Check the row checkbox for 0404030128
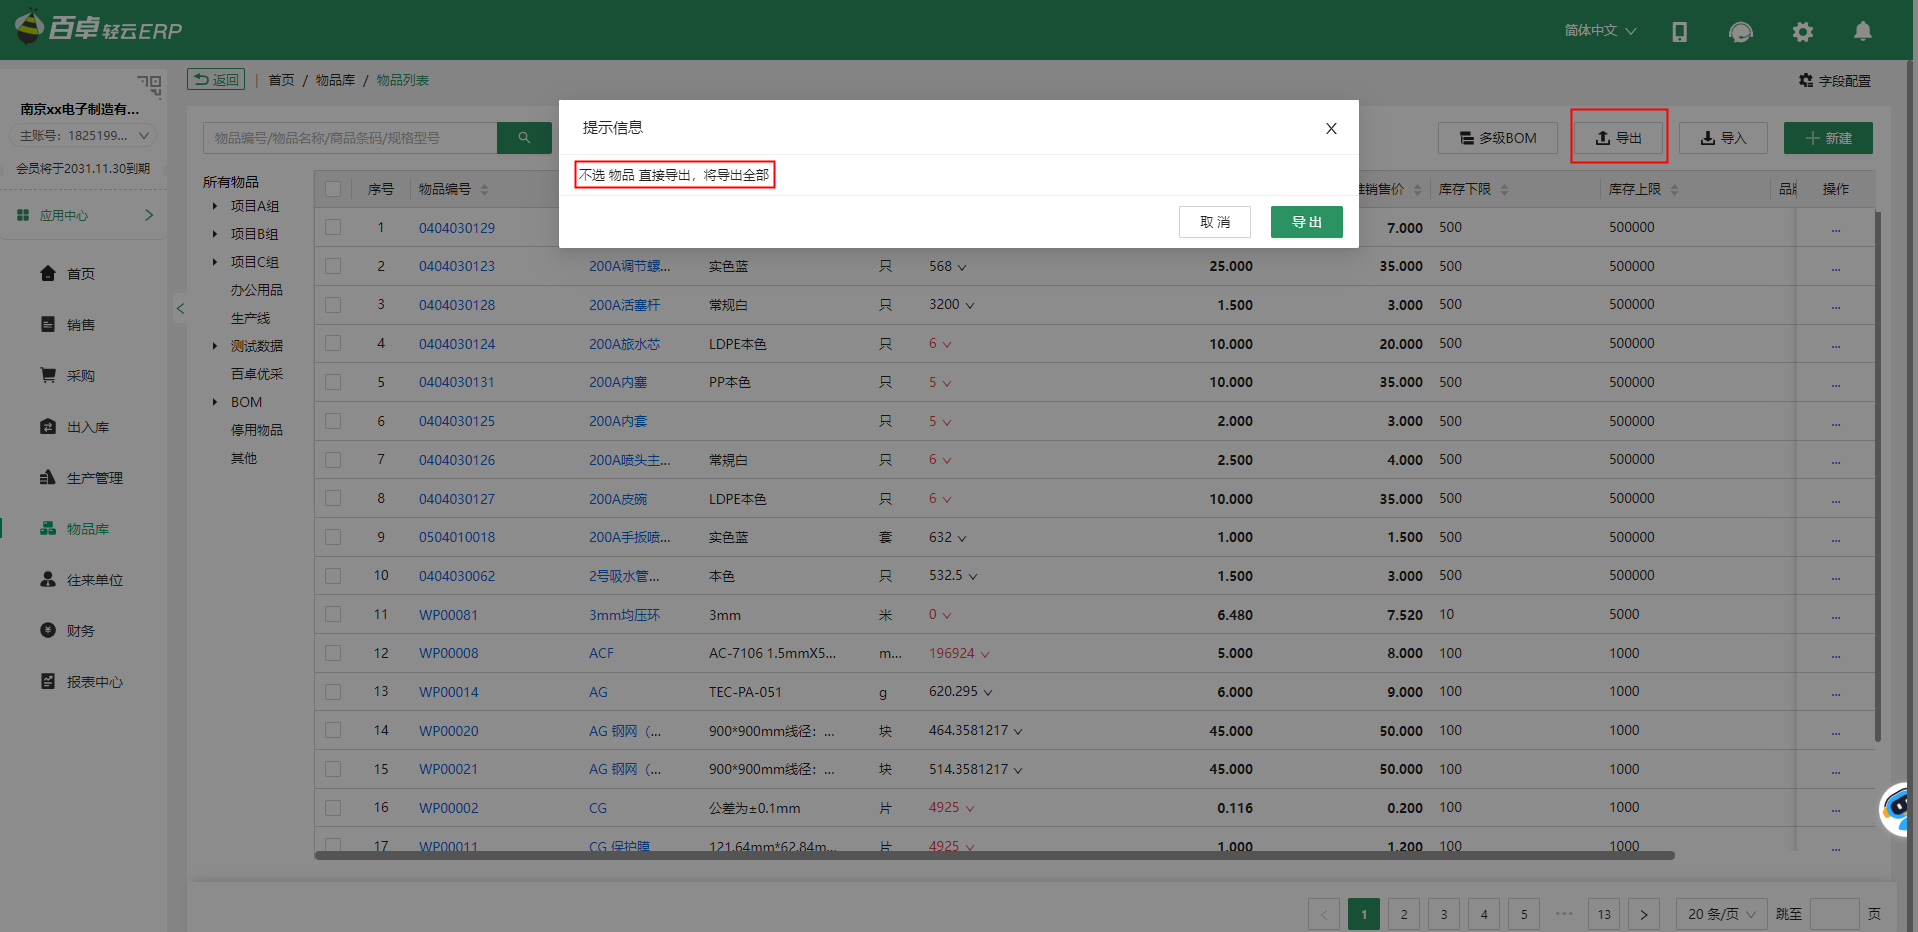This screenshot has width=1918, height=932. pos(333,305)
